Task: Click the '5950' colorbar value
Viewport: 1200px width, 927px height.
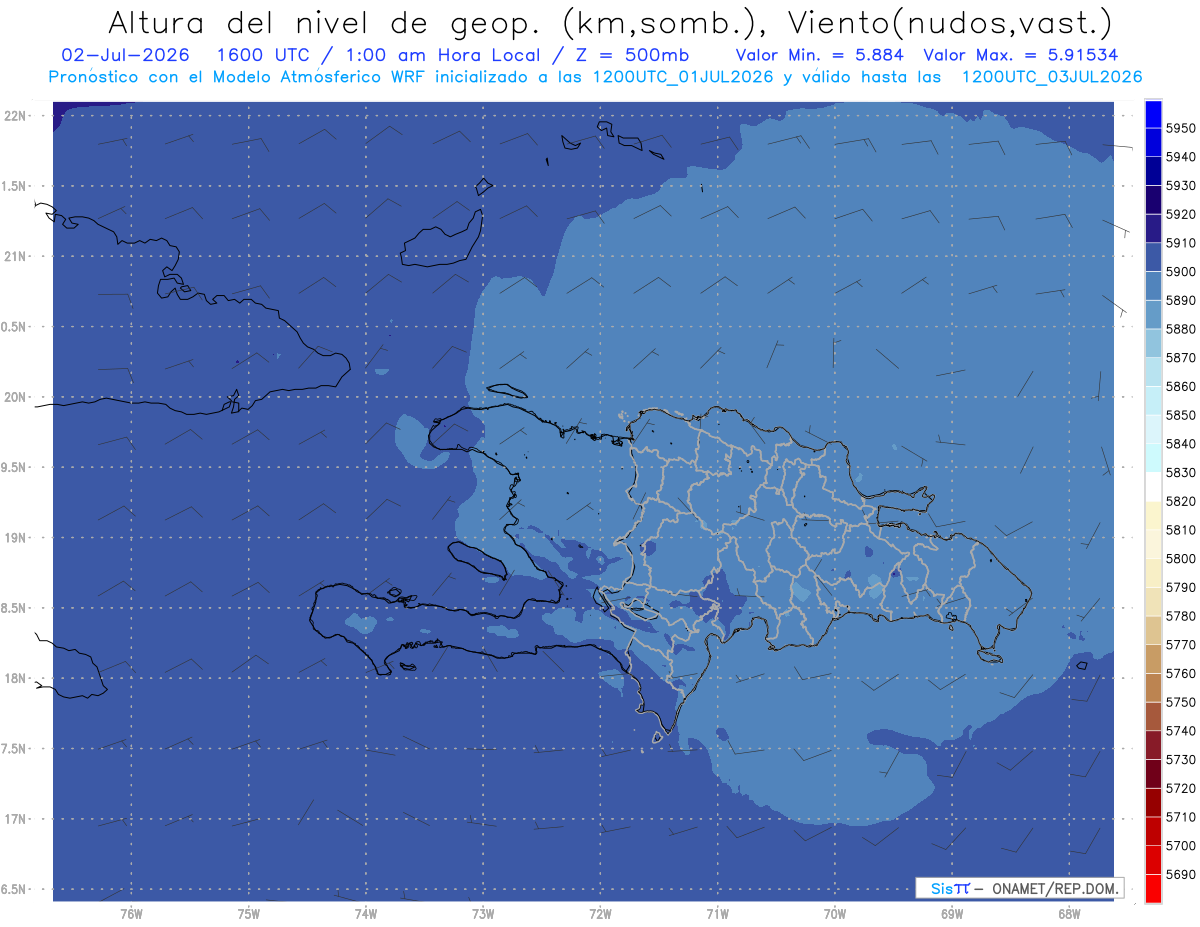Action: click(x=1181, y=129)
